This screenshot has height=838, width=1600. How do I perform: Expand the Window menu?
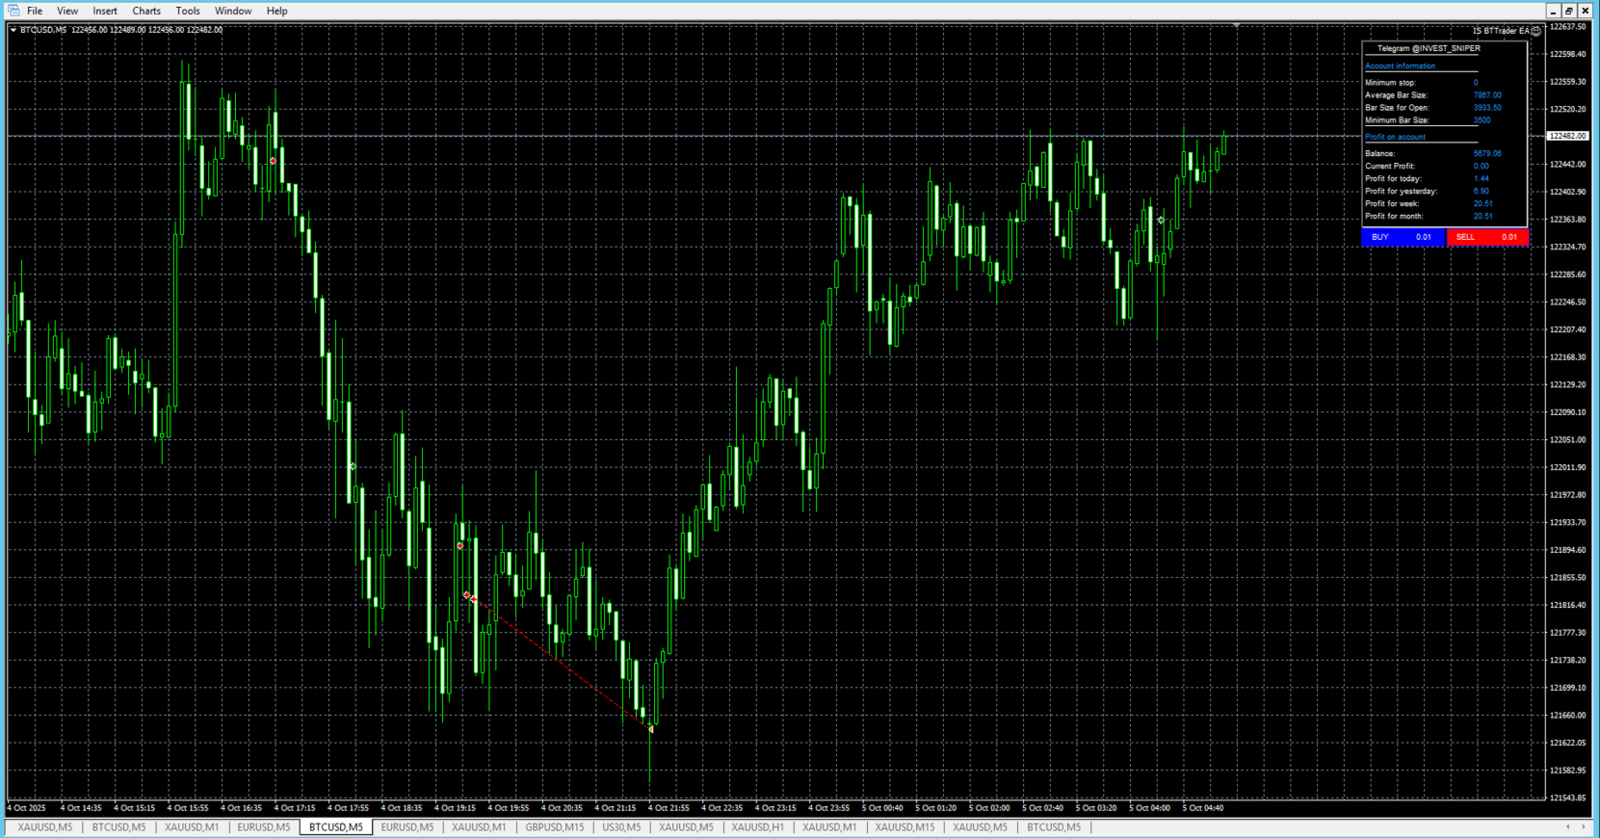point(233,11)
